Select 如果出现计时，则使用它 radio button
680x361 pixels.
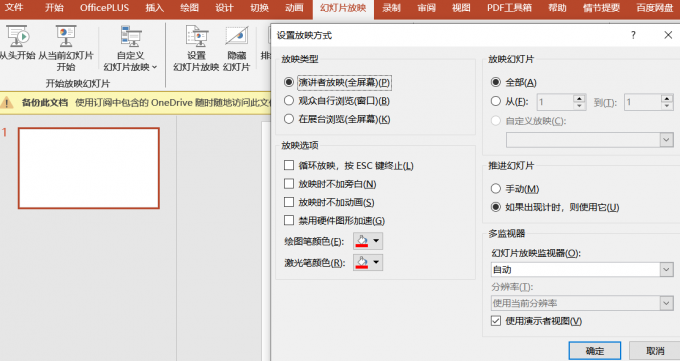pyautogui.click(x=496, y=207)
